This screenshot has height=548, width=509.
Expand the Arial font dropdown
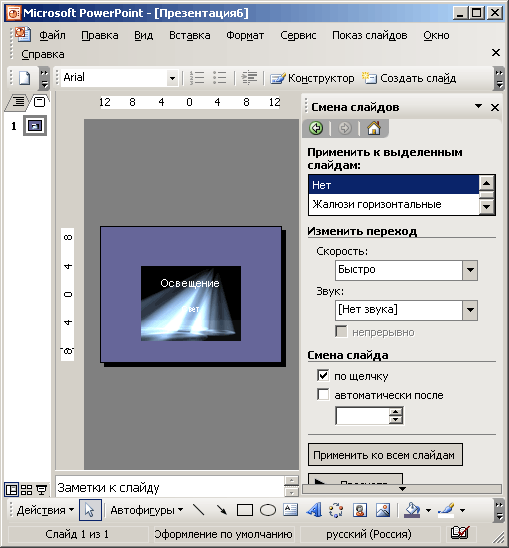point(172,78)
